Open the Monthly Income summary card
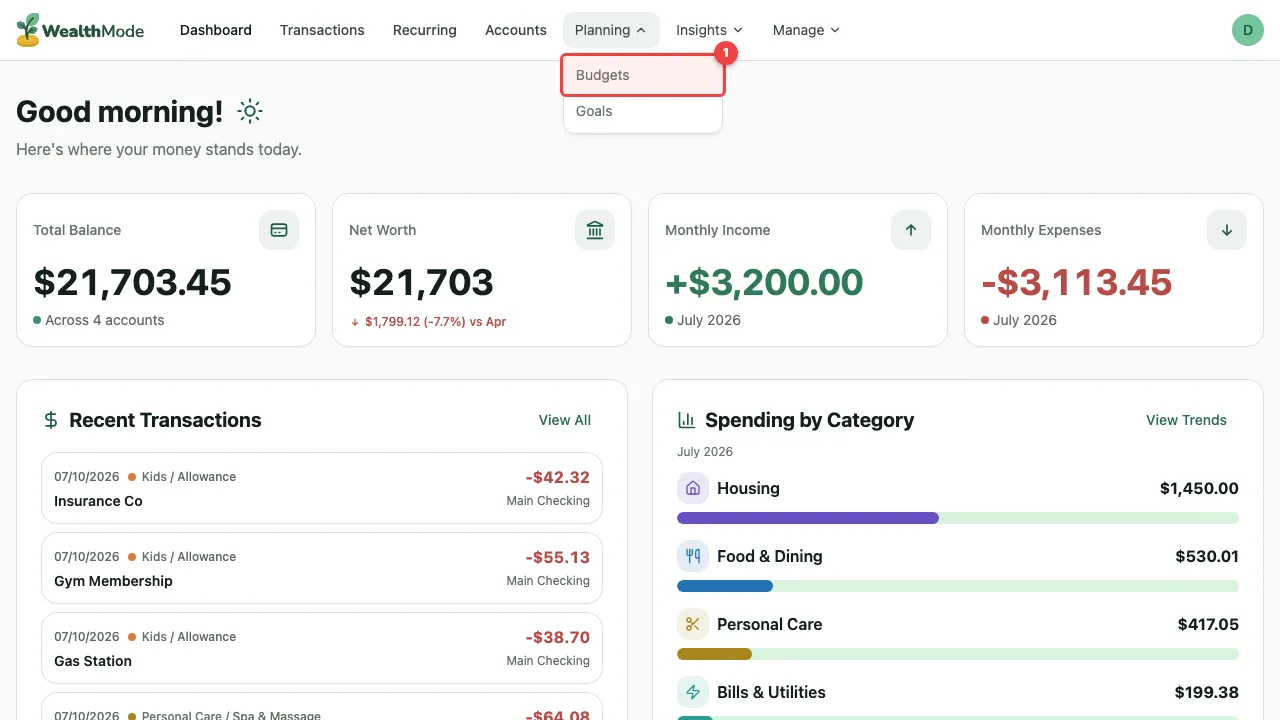 tap(798, 270)
